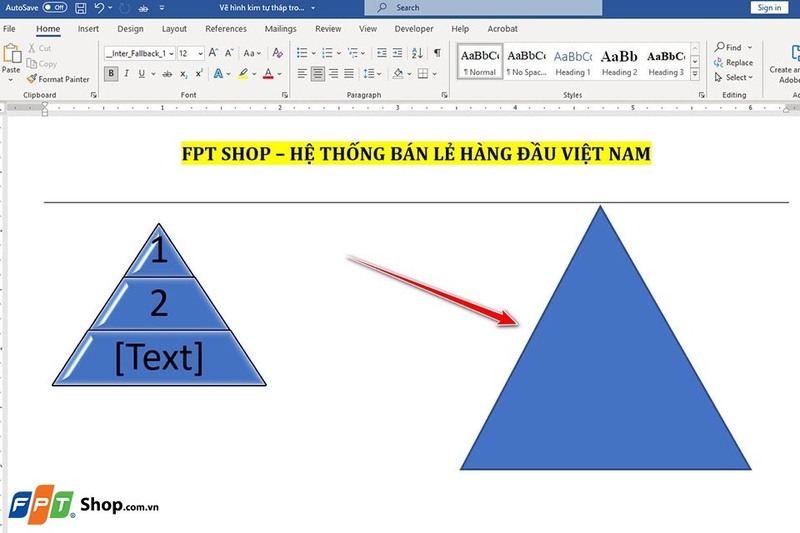
Task: Open the font size dropdown
Action: click(x=201, y=54)
